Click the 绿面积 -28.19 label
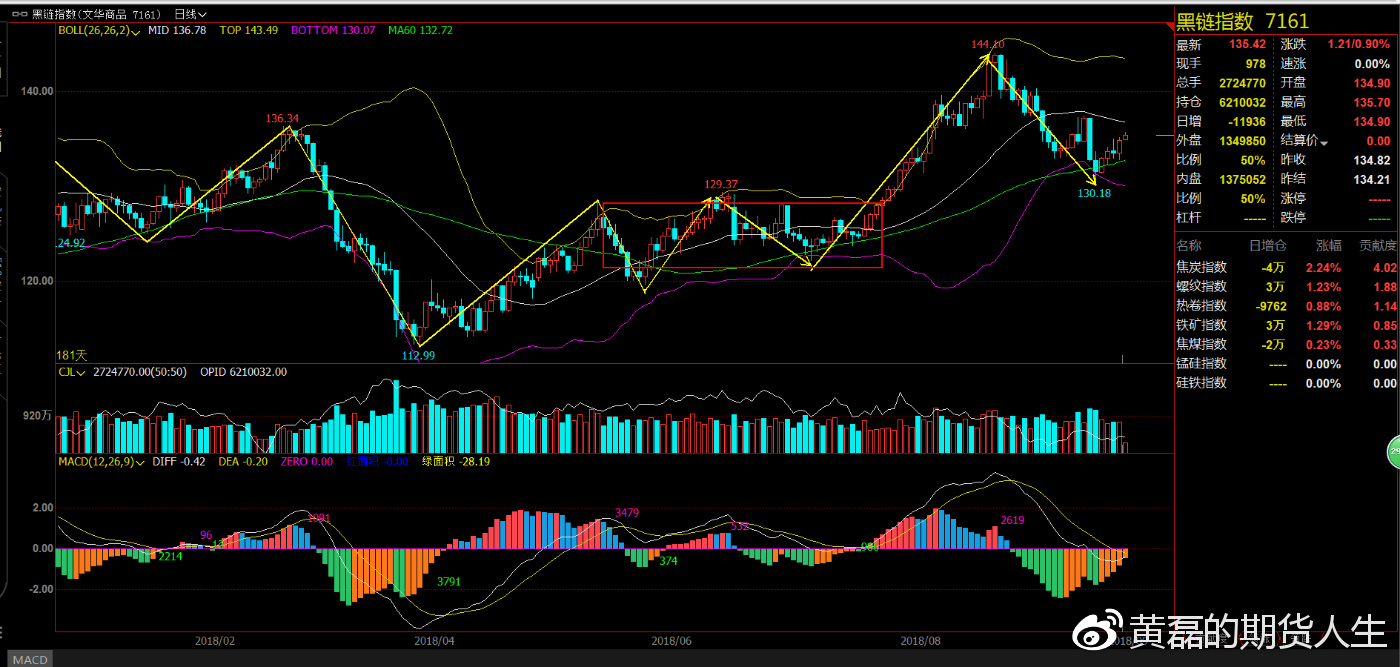 click(455, 462)
